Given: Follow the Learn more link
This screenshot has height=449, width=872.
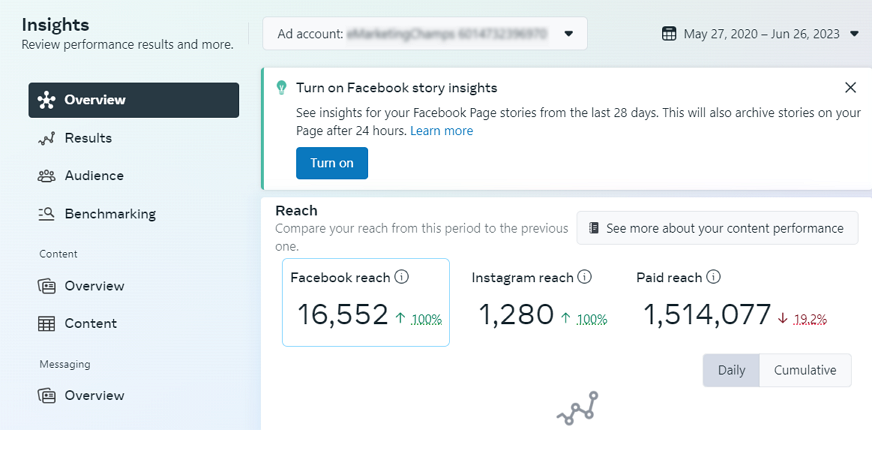Looking at the screenshot, I should (441, 131).
